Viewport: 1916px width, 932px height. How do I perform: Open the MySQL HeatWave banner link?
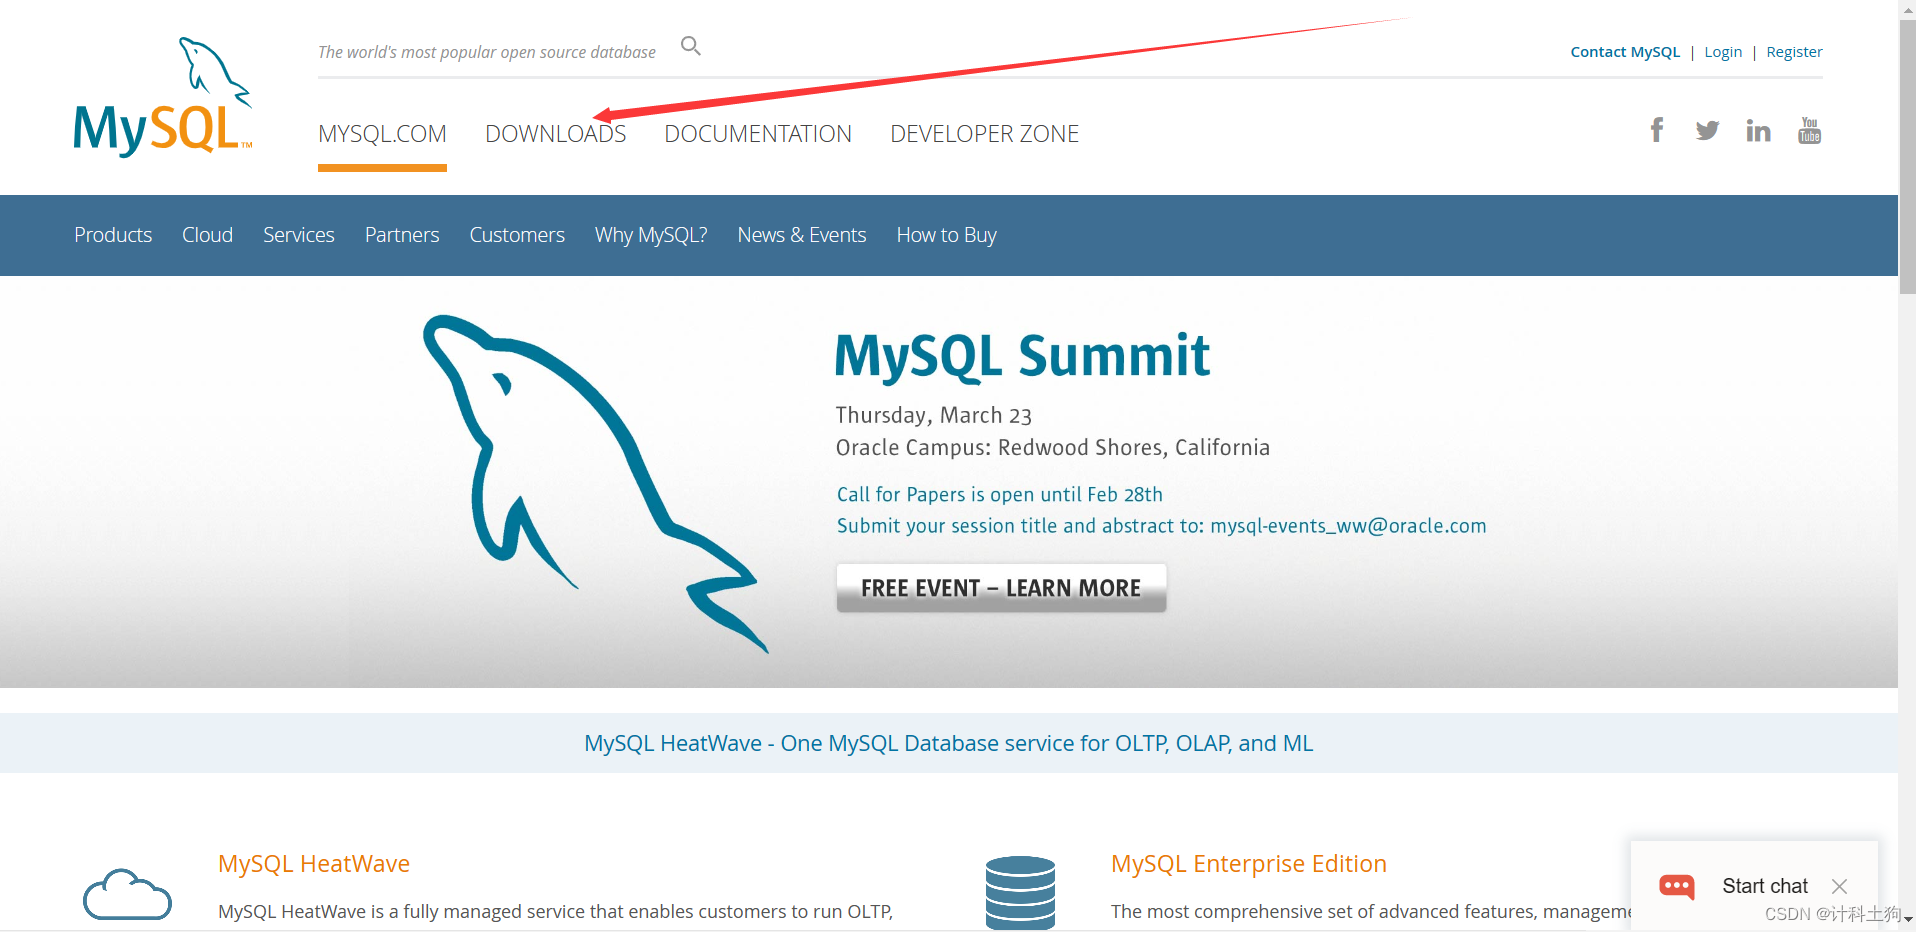click(x=948, y=743)
